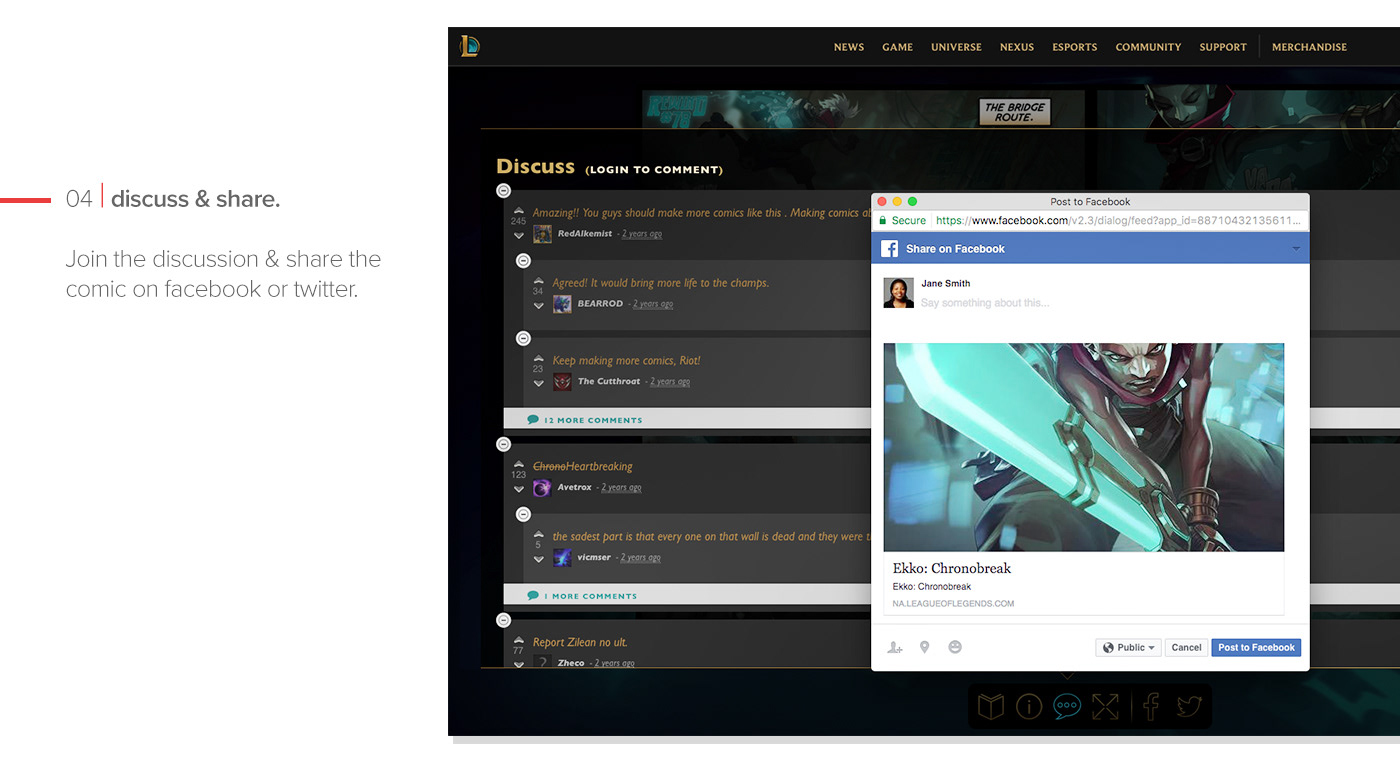
Task: Click Jane Smith's profile picture
Action: (898, 292)
